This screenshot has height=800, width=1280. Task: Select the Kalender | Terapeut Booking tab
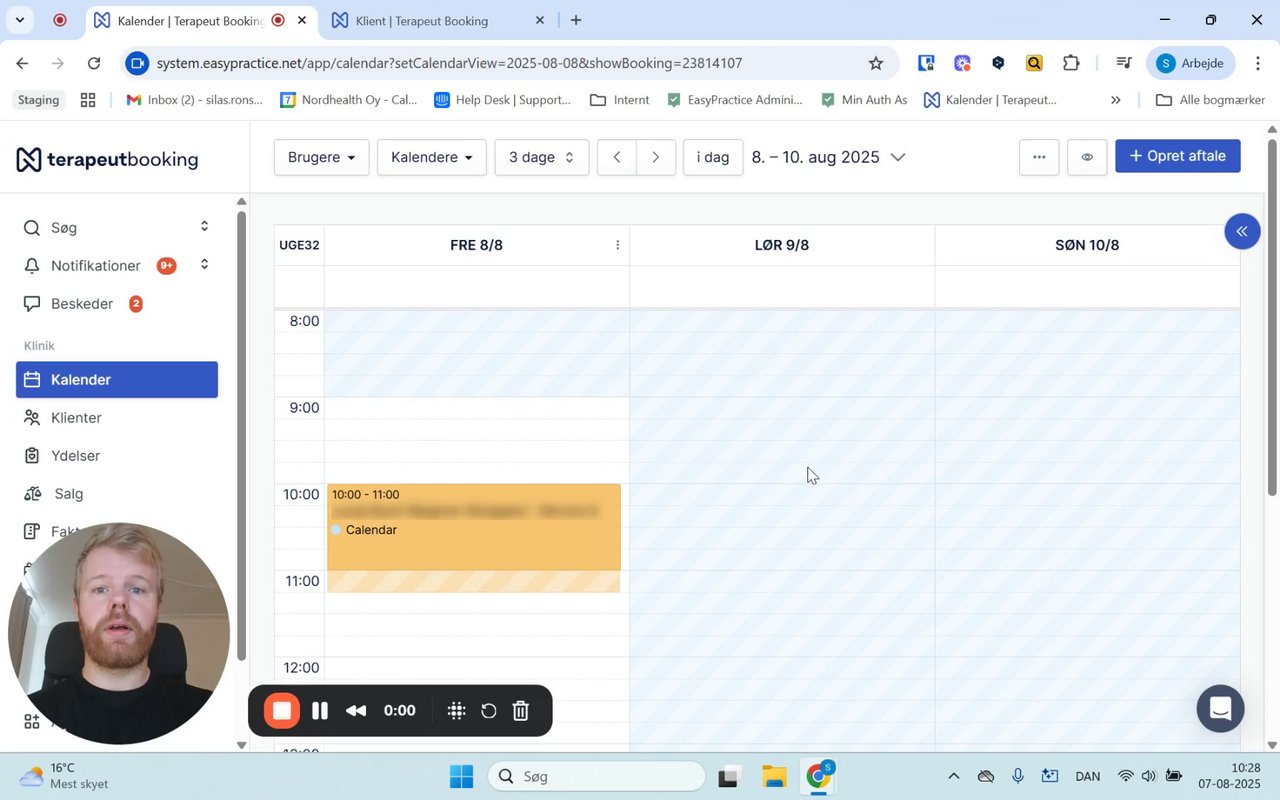pyautogui.click(x=190, y=20)
